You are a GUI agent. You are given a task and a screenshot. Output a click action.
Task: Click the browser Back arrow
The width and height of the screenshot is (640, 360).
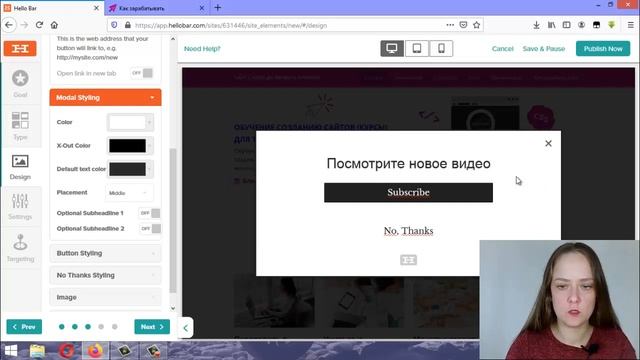pos(9,25)
